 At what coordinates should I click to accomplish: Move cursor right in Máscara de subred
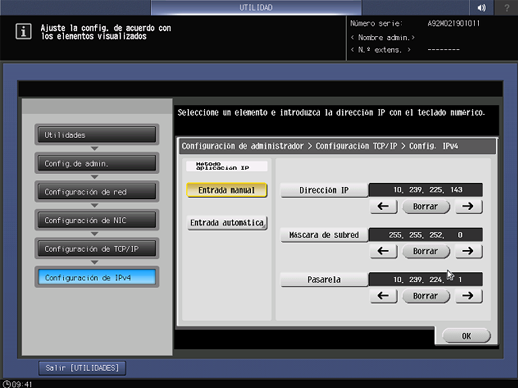pyautogui.click(x=468, y=251)
